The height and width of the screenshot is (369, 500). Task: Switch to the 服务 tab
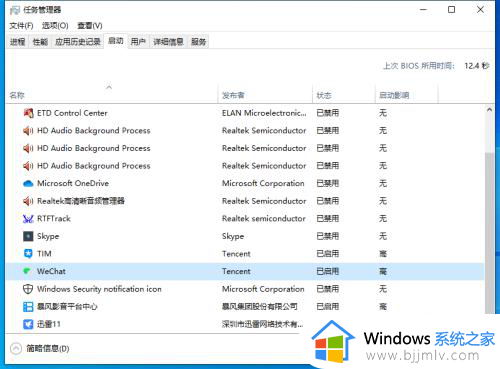point(198,42)
